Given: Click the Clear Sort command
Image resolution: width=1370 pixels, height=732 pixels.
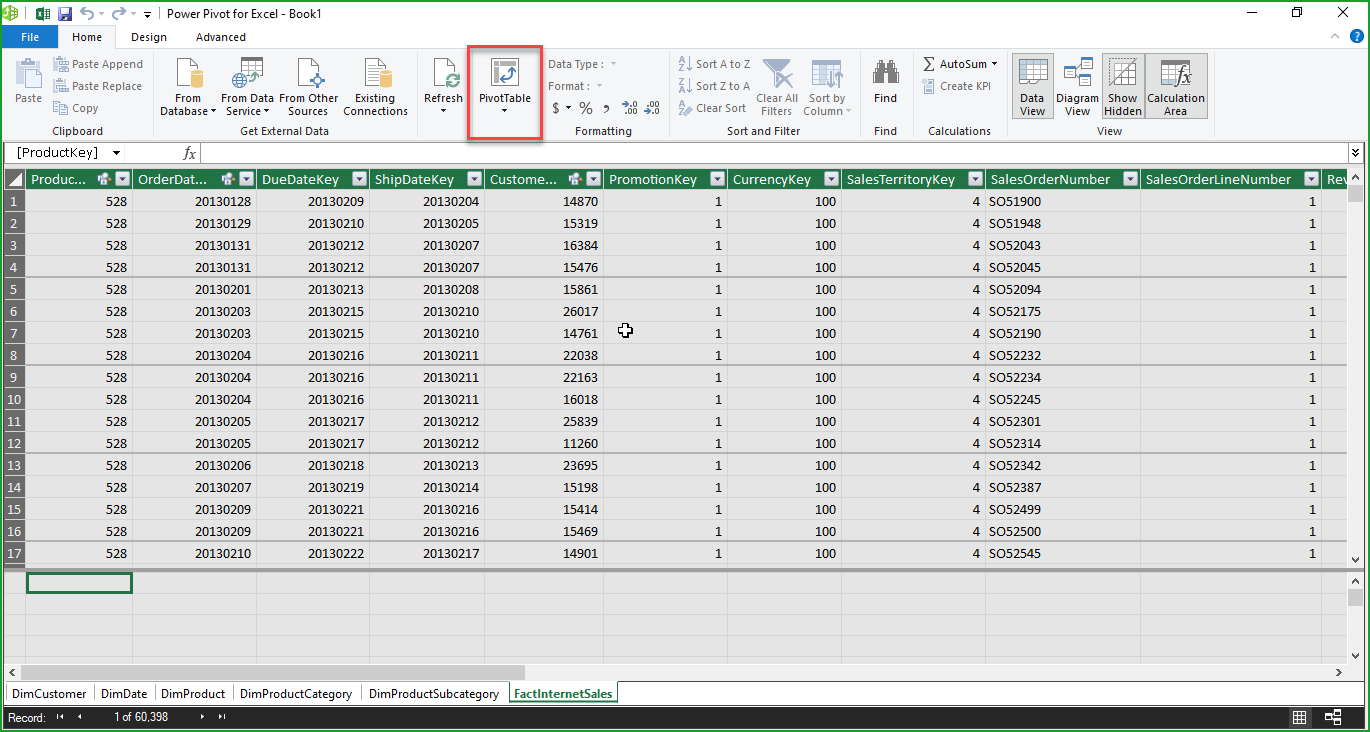Looking at the screenshot, I should click(x=712, y=108).
